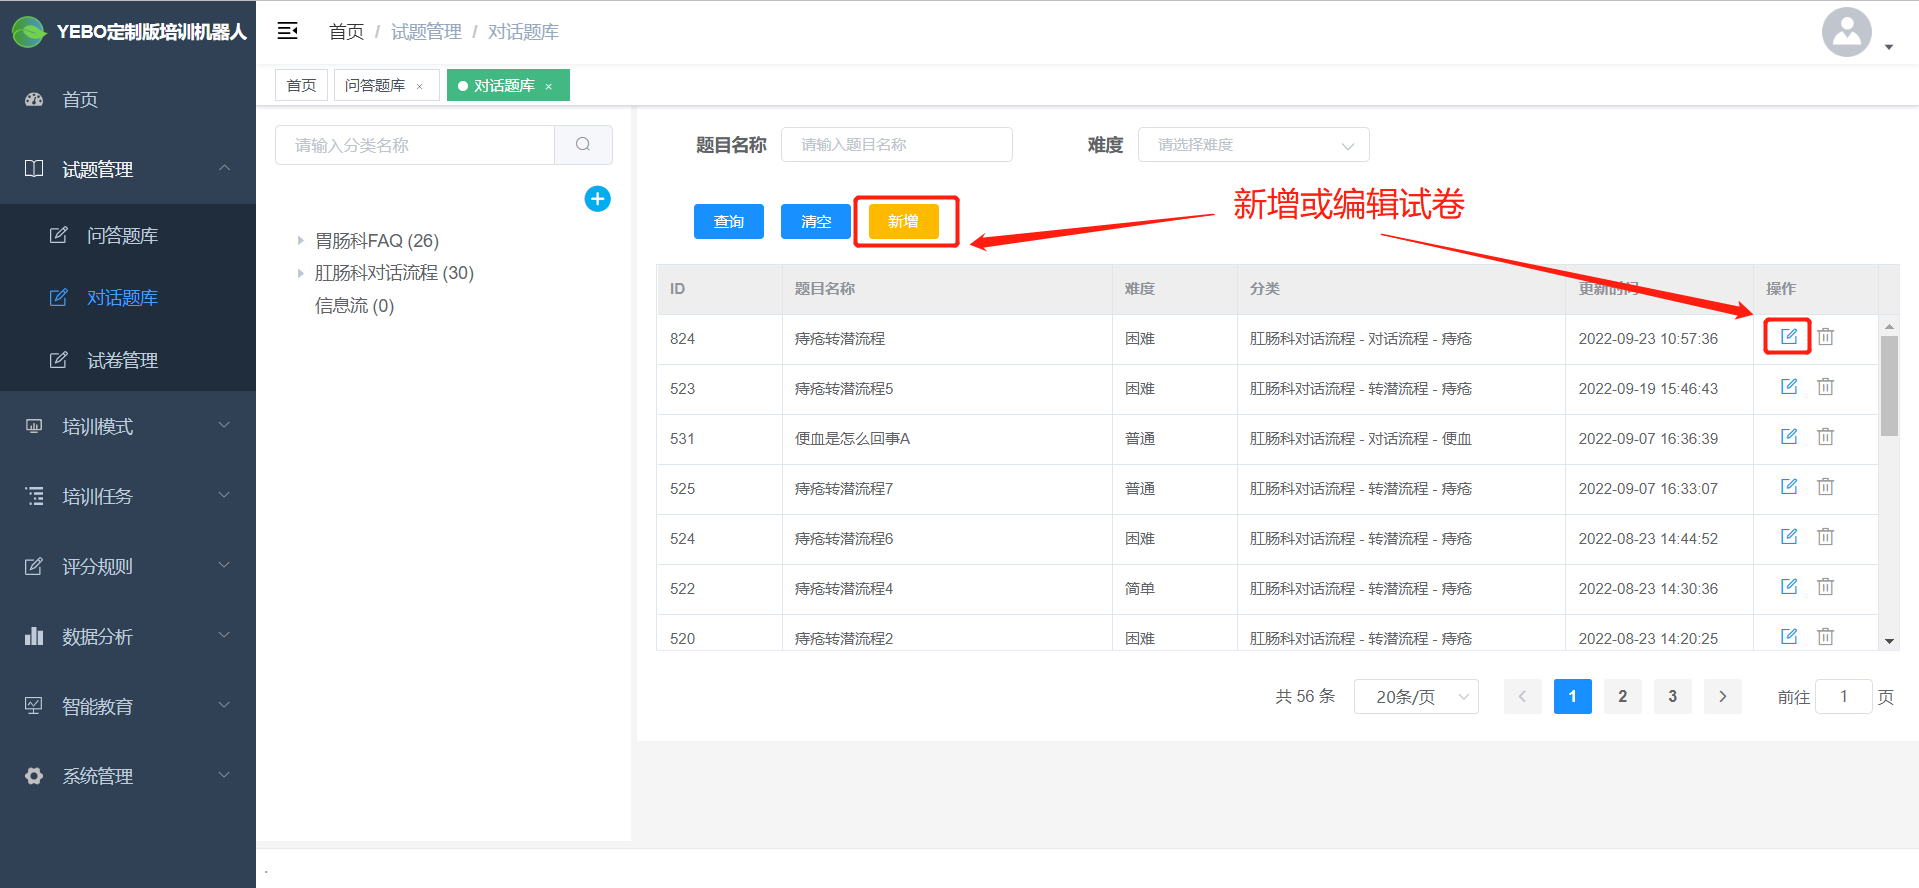Image resolution: width=1919 pixels, height=888 pixels.
Task: Edit the row with ID 824
Action: click(x=1789, y=336)
